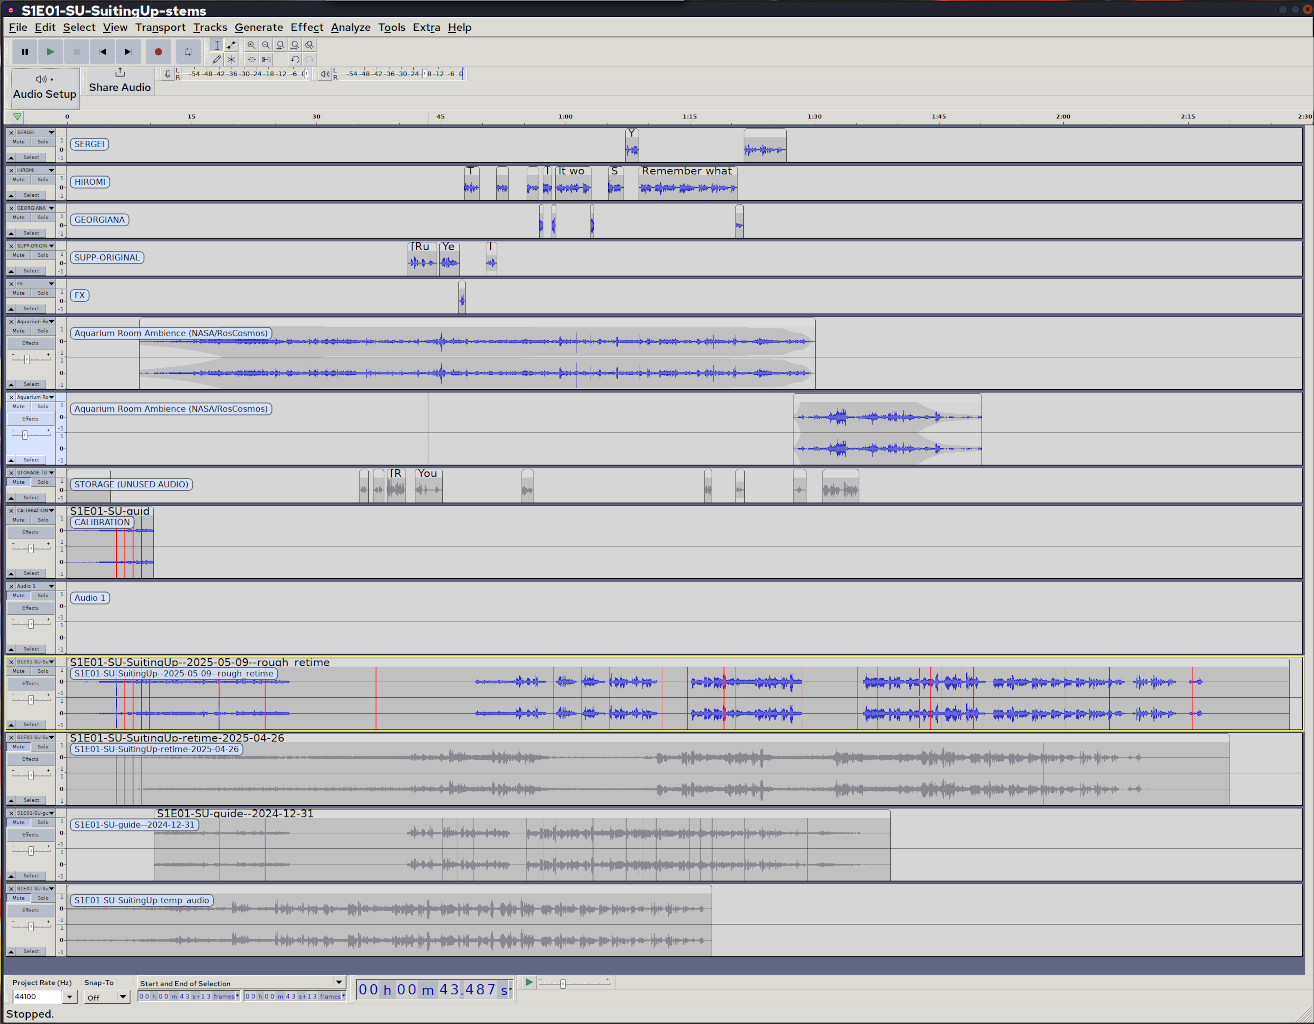Screen dimensions: 1314x1024
Task: Open the Tracks menu
Action: (x=210, y=27)
